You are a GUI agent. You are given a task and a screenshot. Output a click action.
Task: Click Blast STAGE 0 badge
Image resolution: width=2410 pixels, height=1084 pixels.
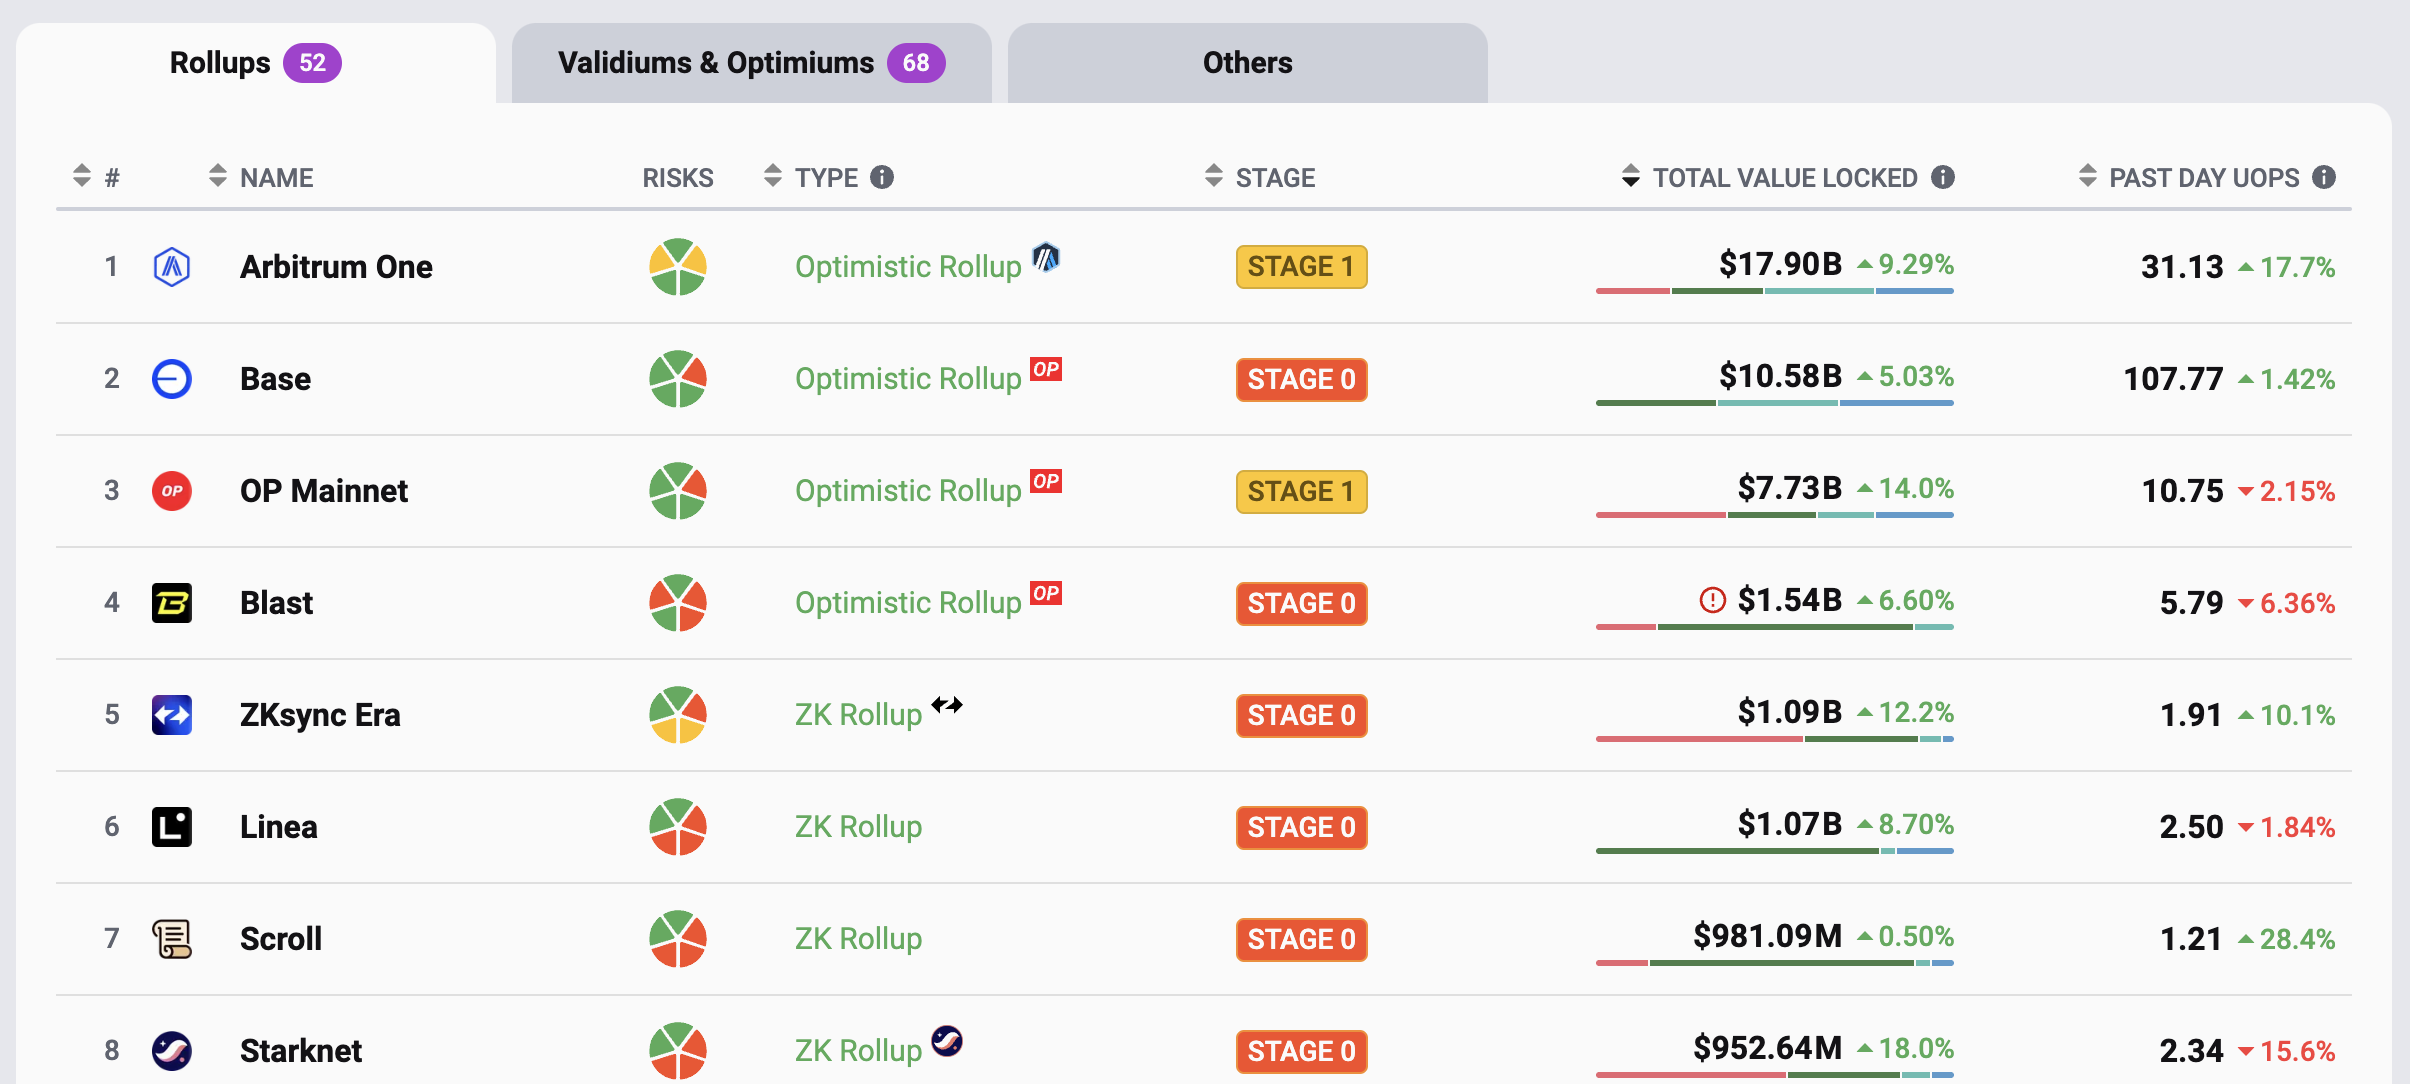[1302, 603]
